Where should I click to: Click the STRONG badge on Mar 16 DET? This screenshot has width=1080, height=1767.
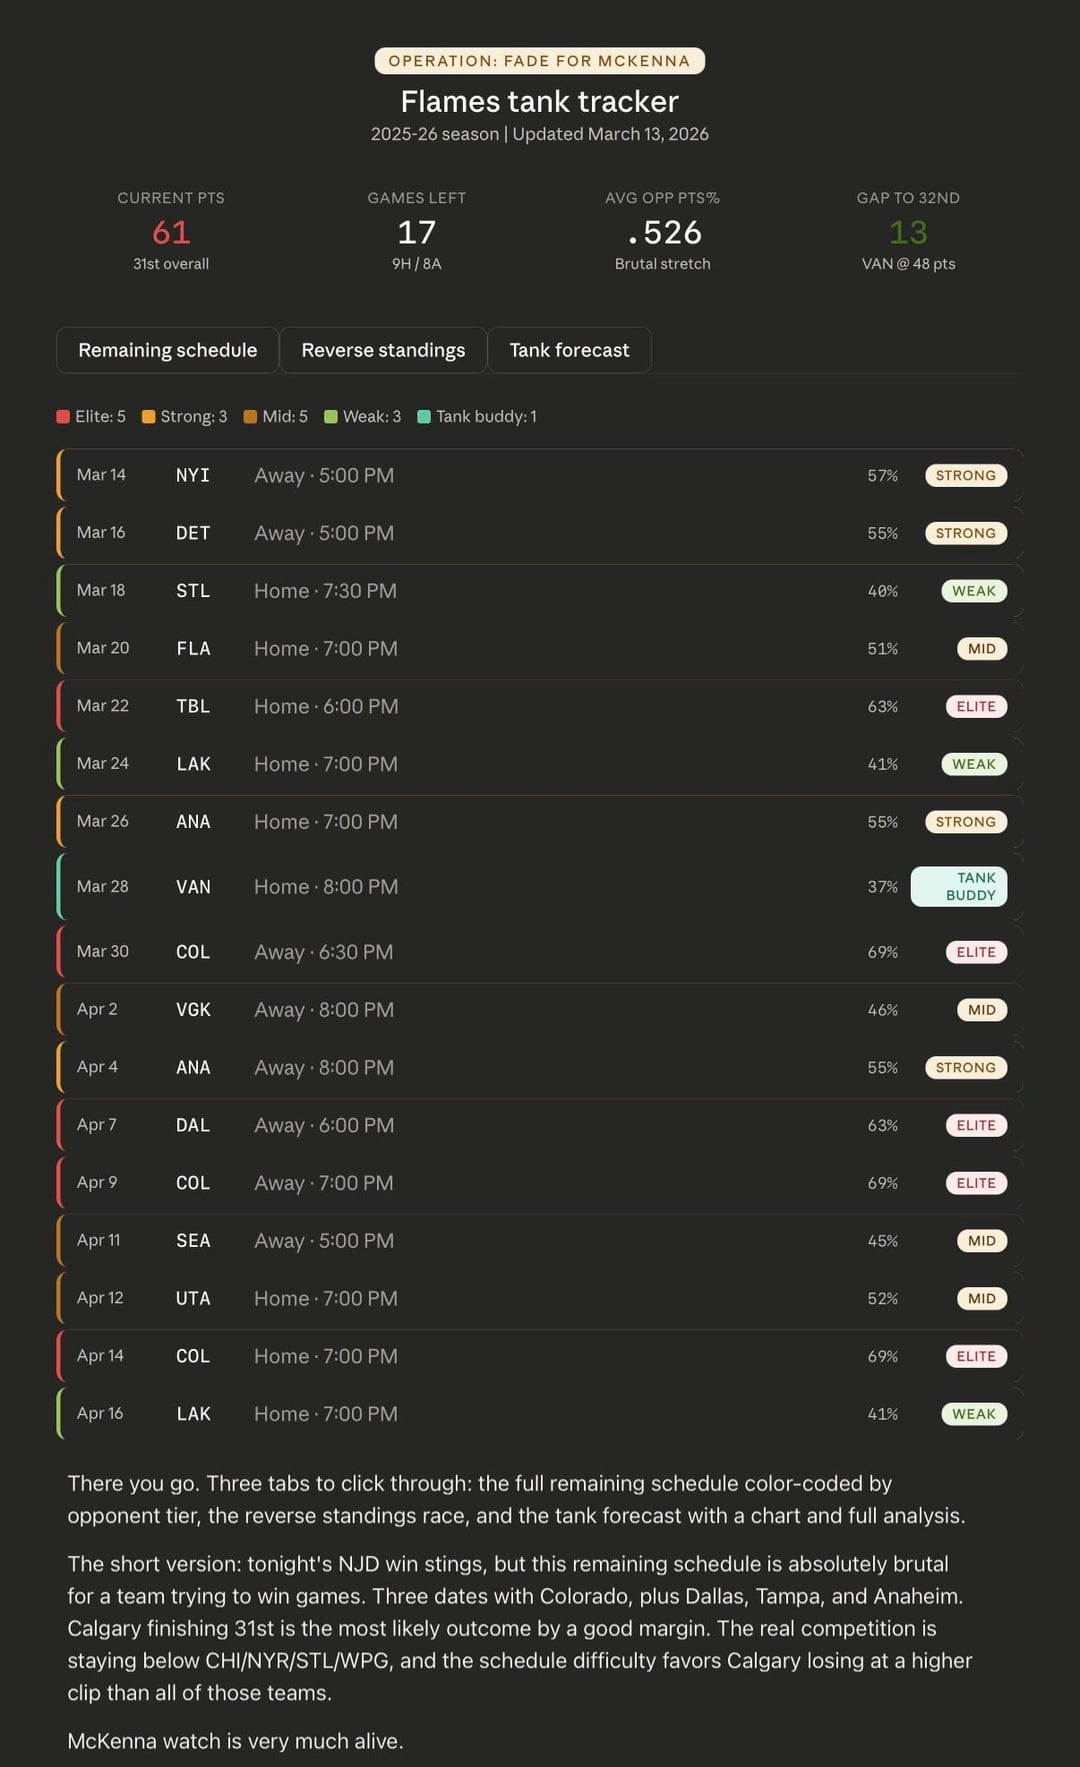(x=965, y=533)
